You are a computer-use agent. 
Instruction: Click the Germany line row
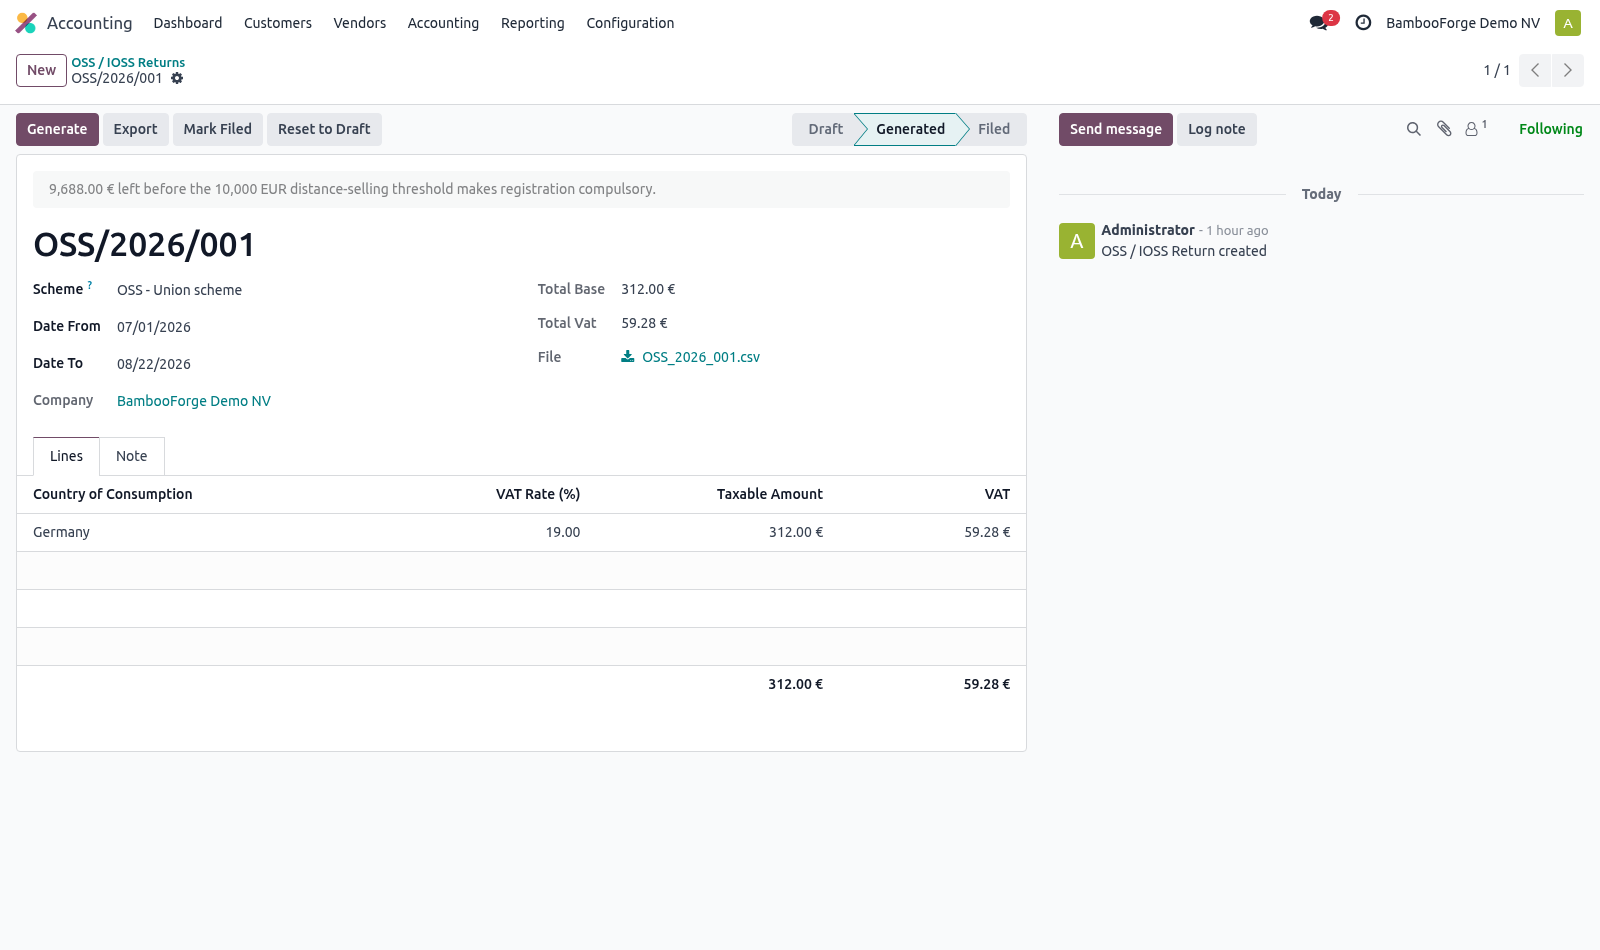[x=521, y=532]
